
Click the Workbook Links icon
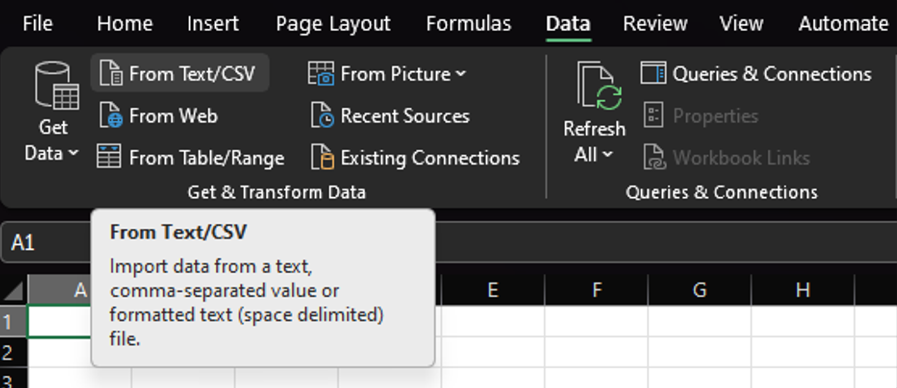(x=654, y=157)
